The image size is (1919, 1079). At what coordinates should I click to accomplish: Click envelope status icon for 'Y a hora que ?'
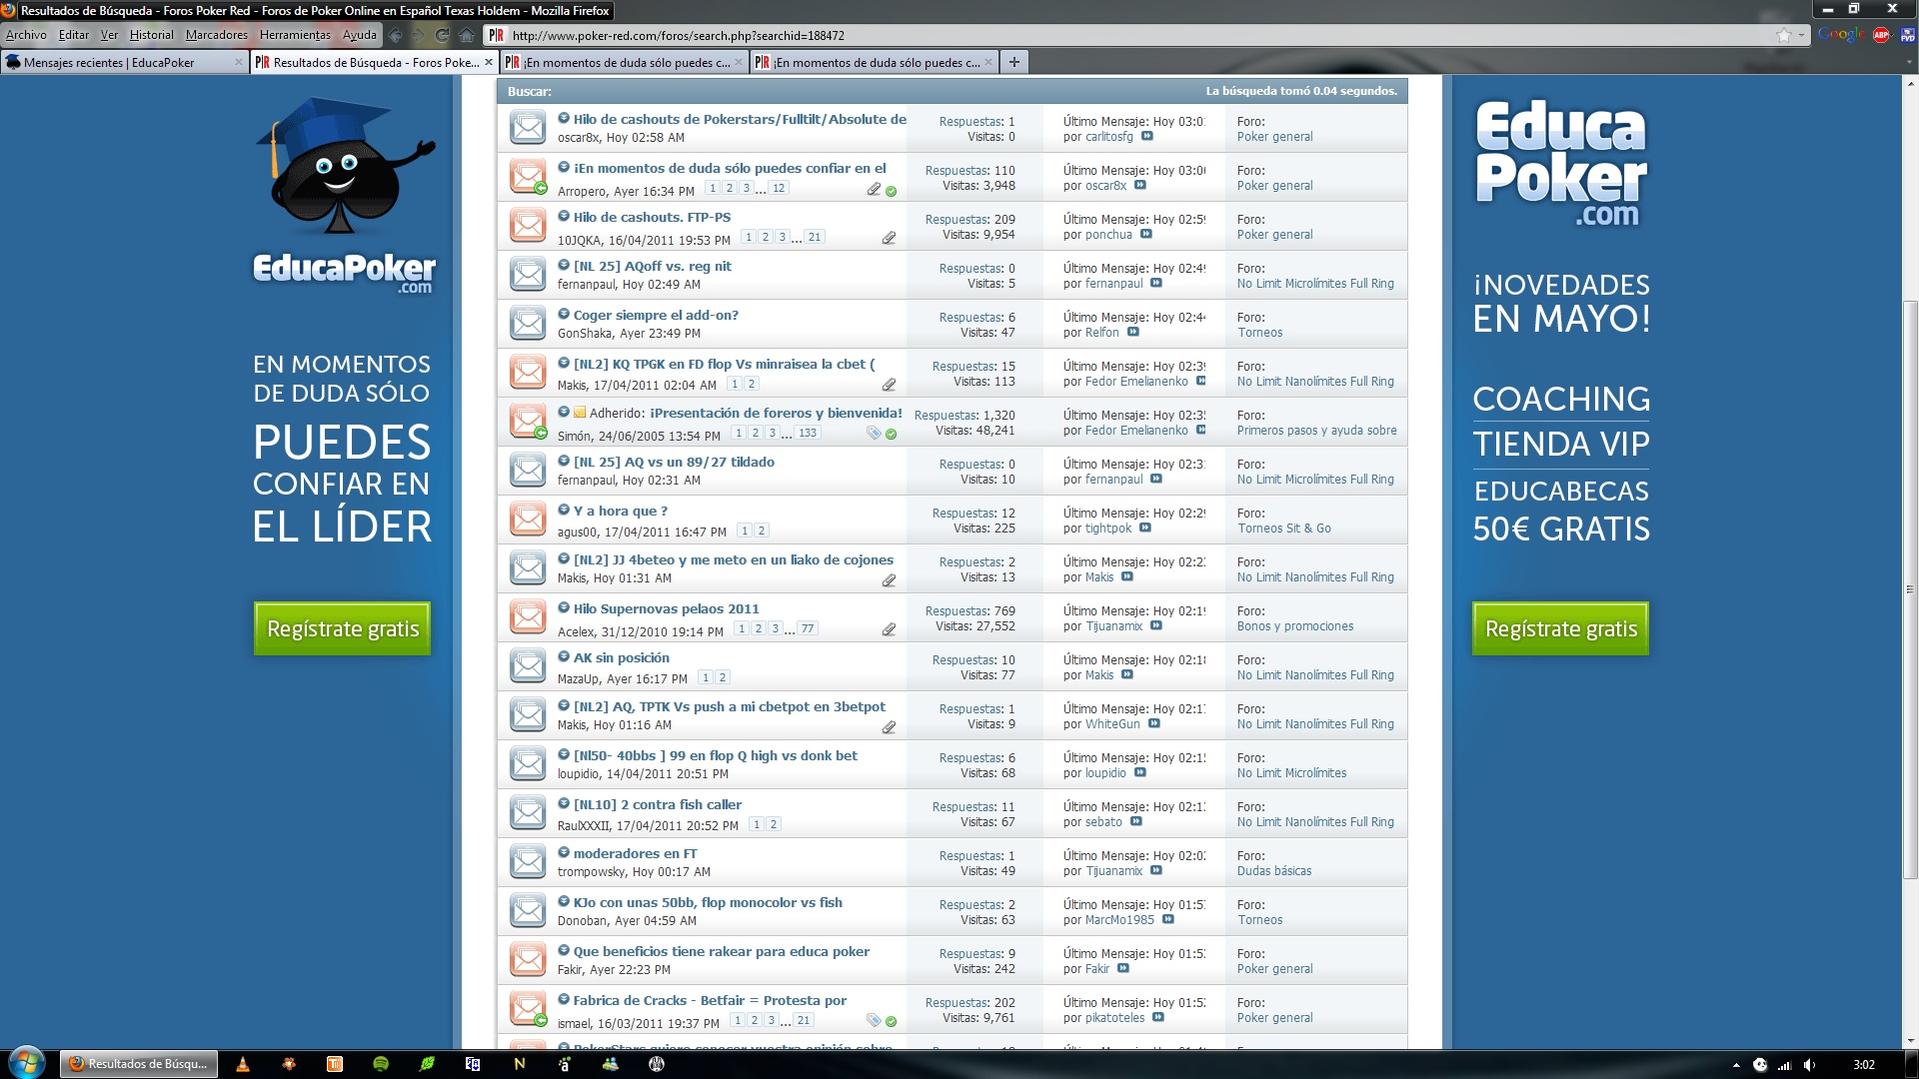tap(528, 519)
